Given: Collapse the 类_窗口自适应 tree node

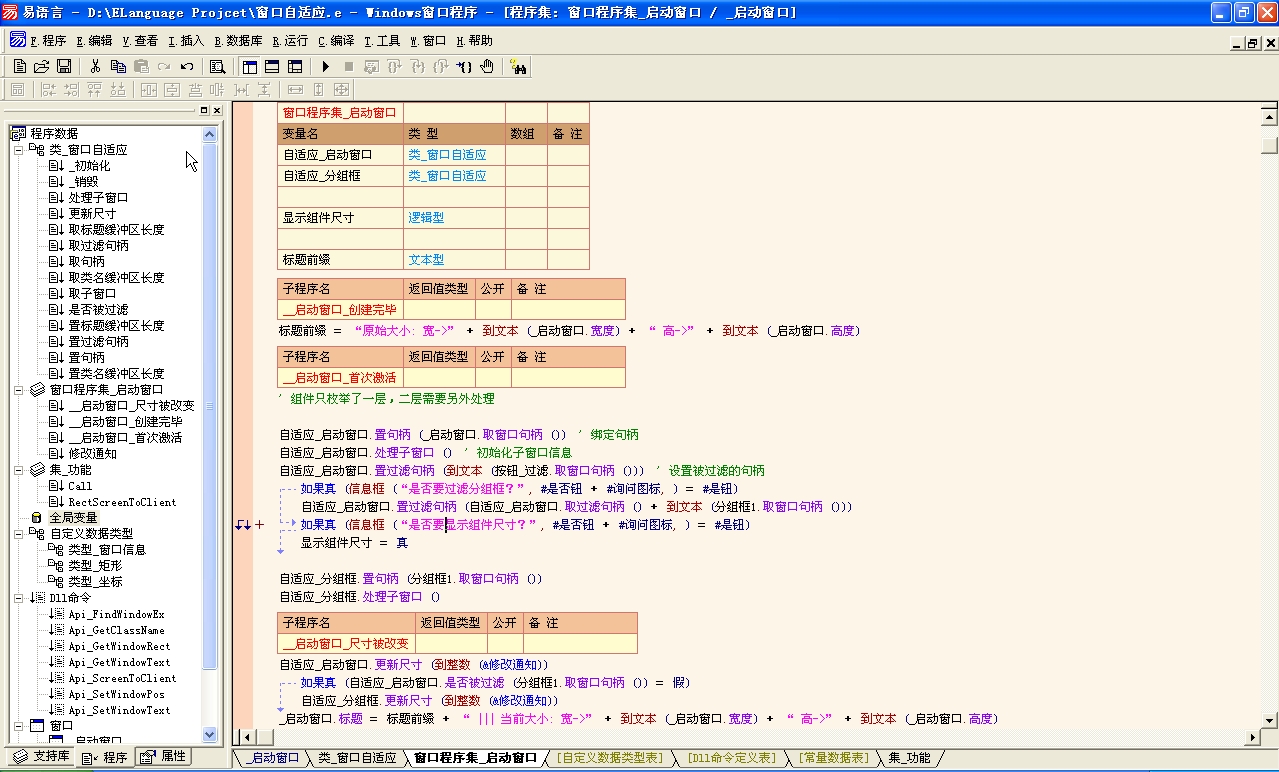Looking at the screenshot, I should (x=18, y=150).
